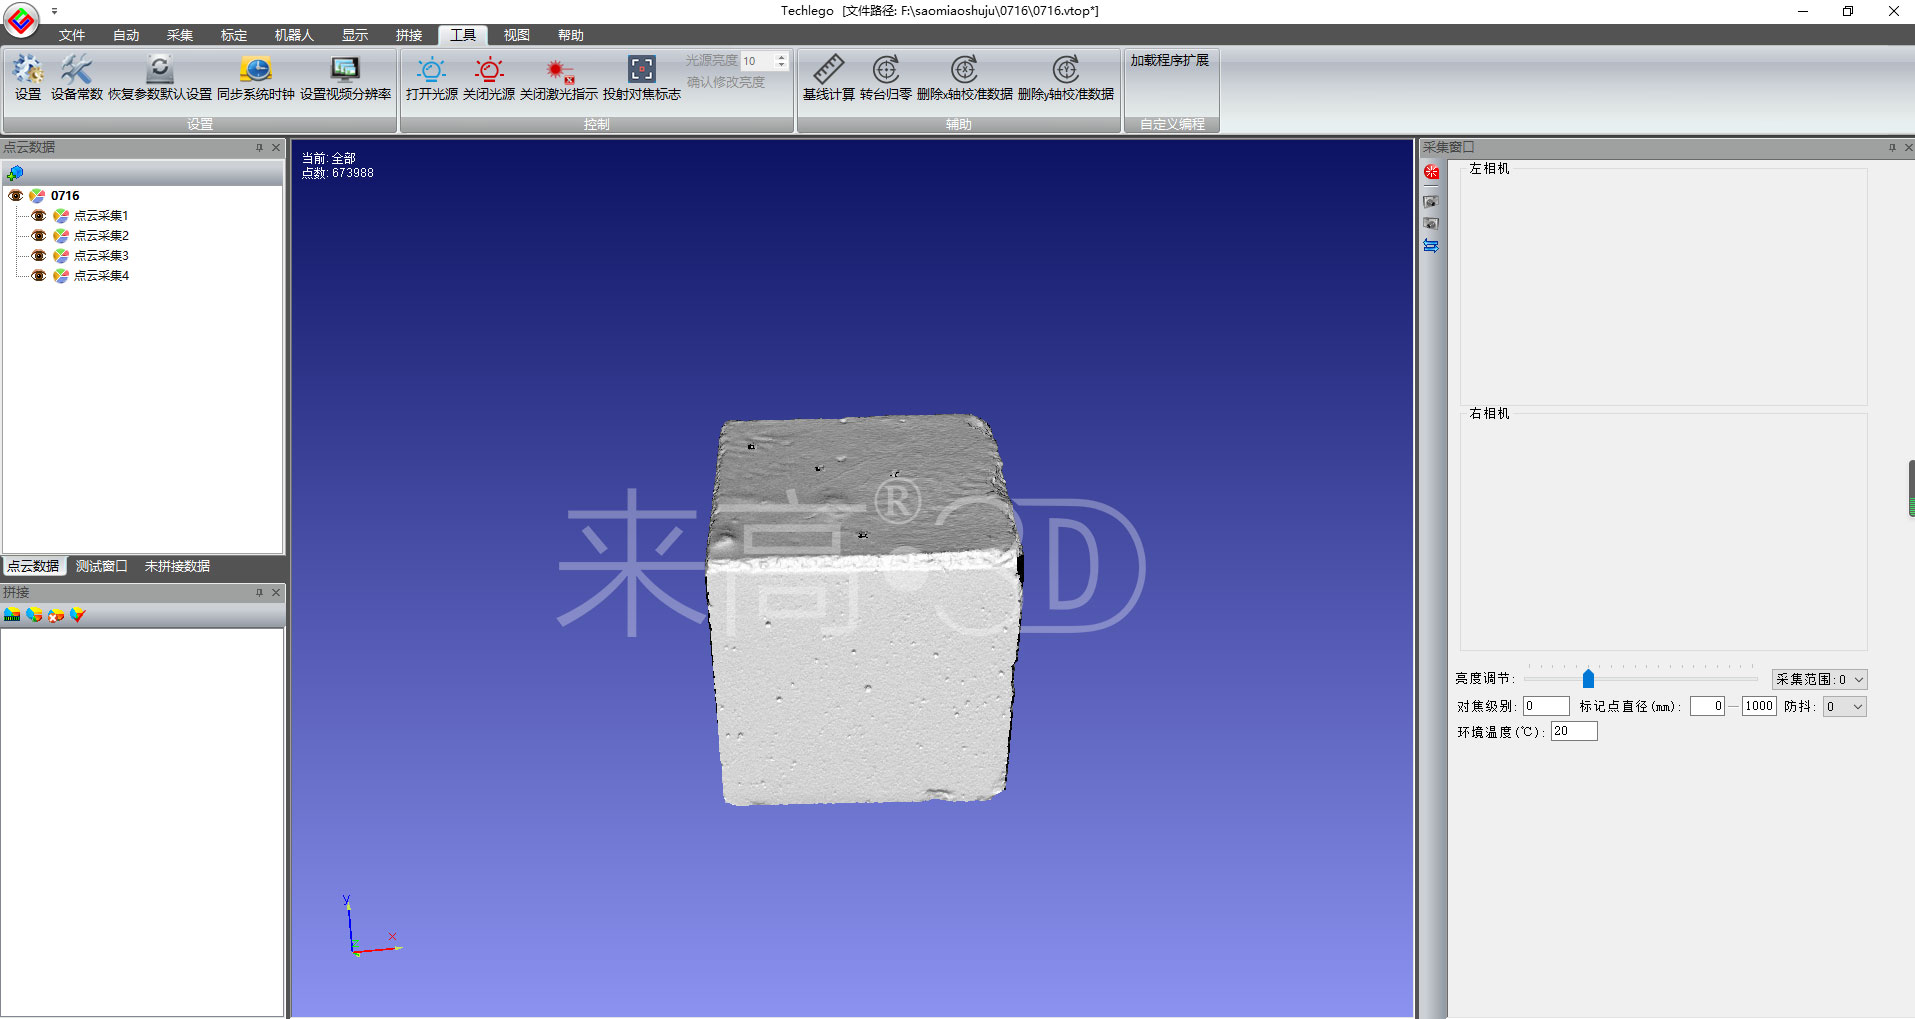The height and width of the screenshot is (1019, 1915).
Task: Click the 打开光源 light-on icon
Action: (431, 71)
